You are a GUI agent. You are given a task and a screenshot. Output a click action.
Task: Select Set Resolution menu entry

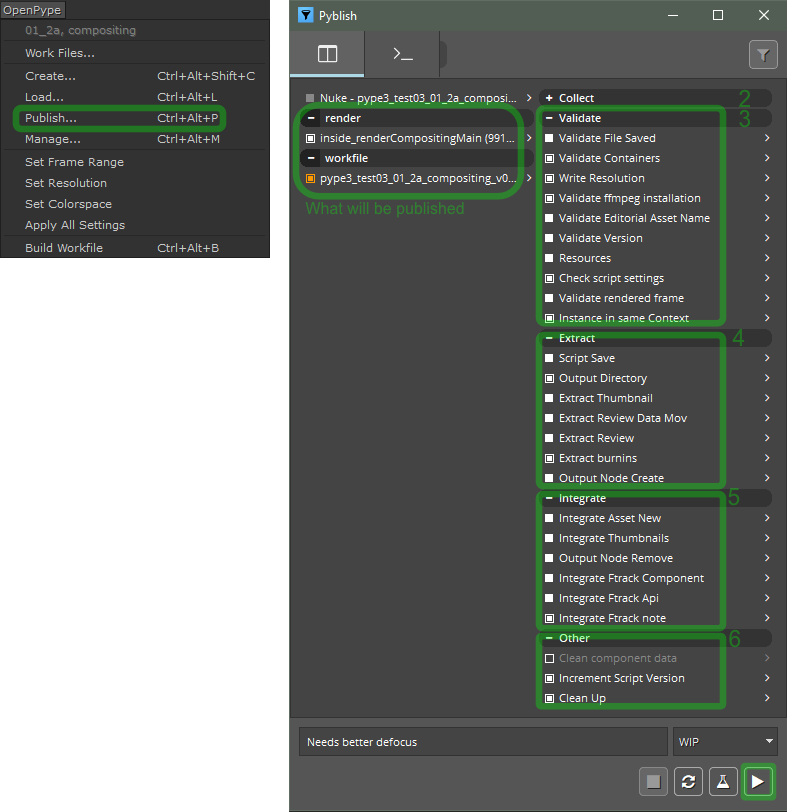[x=135, y=183]
